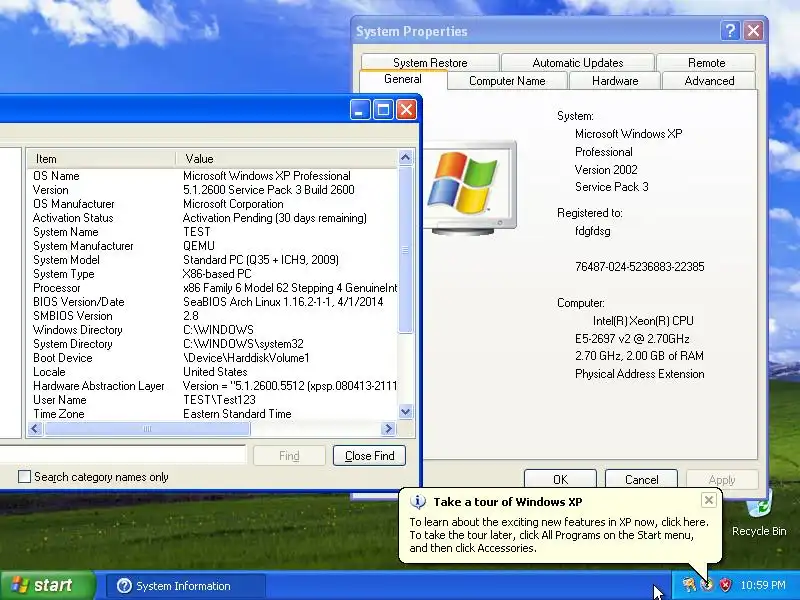
Task: Open the Computer Name tab
Action: pos(507,81)
